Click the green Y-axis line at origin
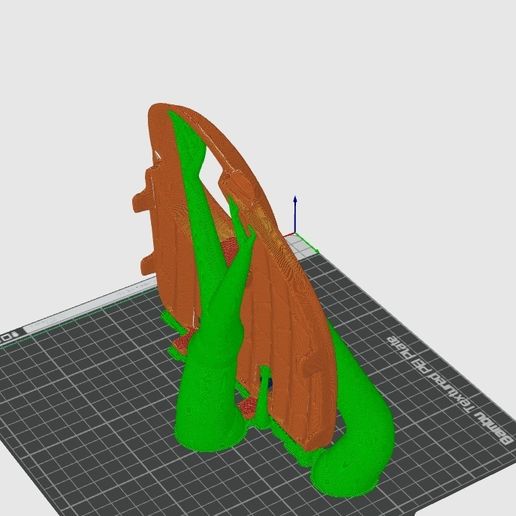 [x=307, y=242]
